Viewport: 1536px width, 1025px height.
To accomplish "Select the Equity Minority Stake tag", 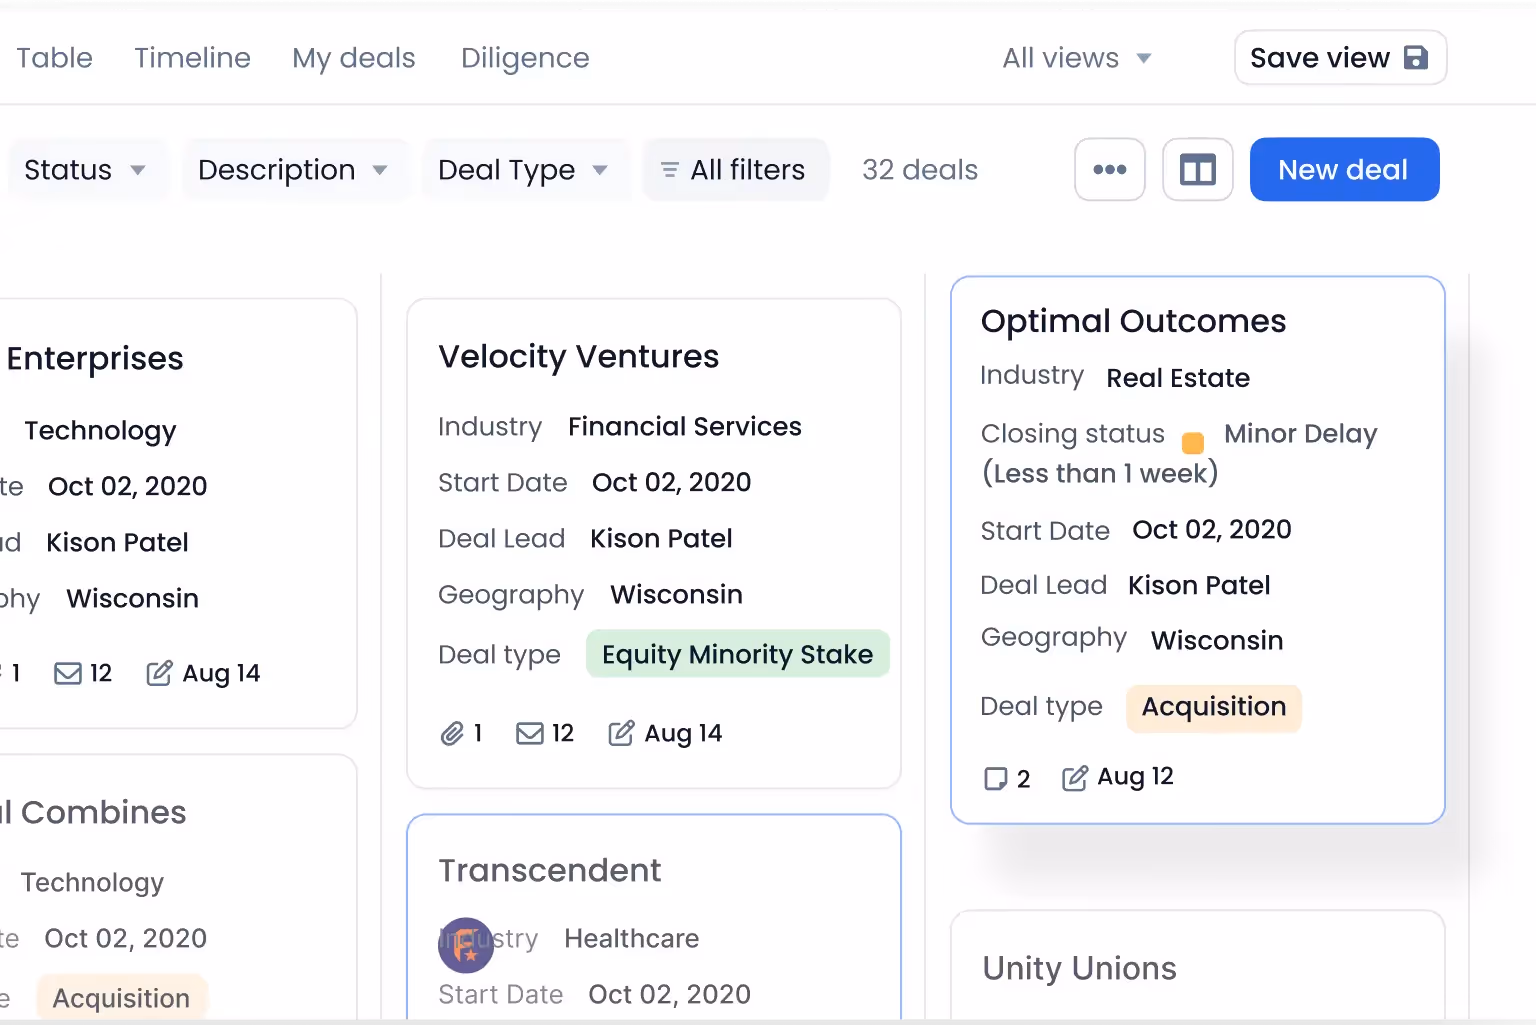I will pyautogui.click(x=737, y=654).
